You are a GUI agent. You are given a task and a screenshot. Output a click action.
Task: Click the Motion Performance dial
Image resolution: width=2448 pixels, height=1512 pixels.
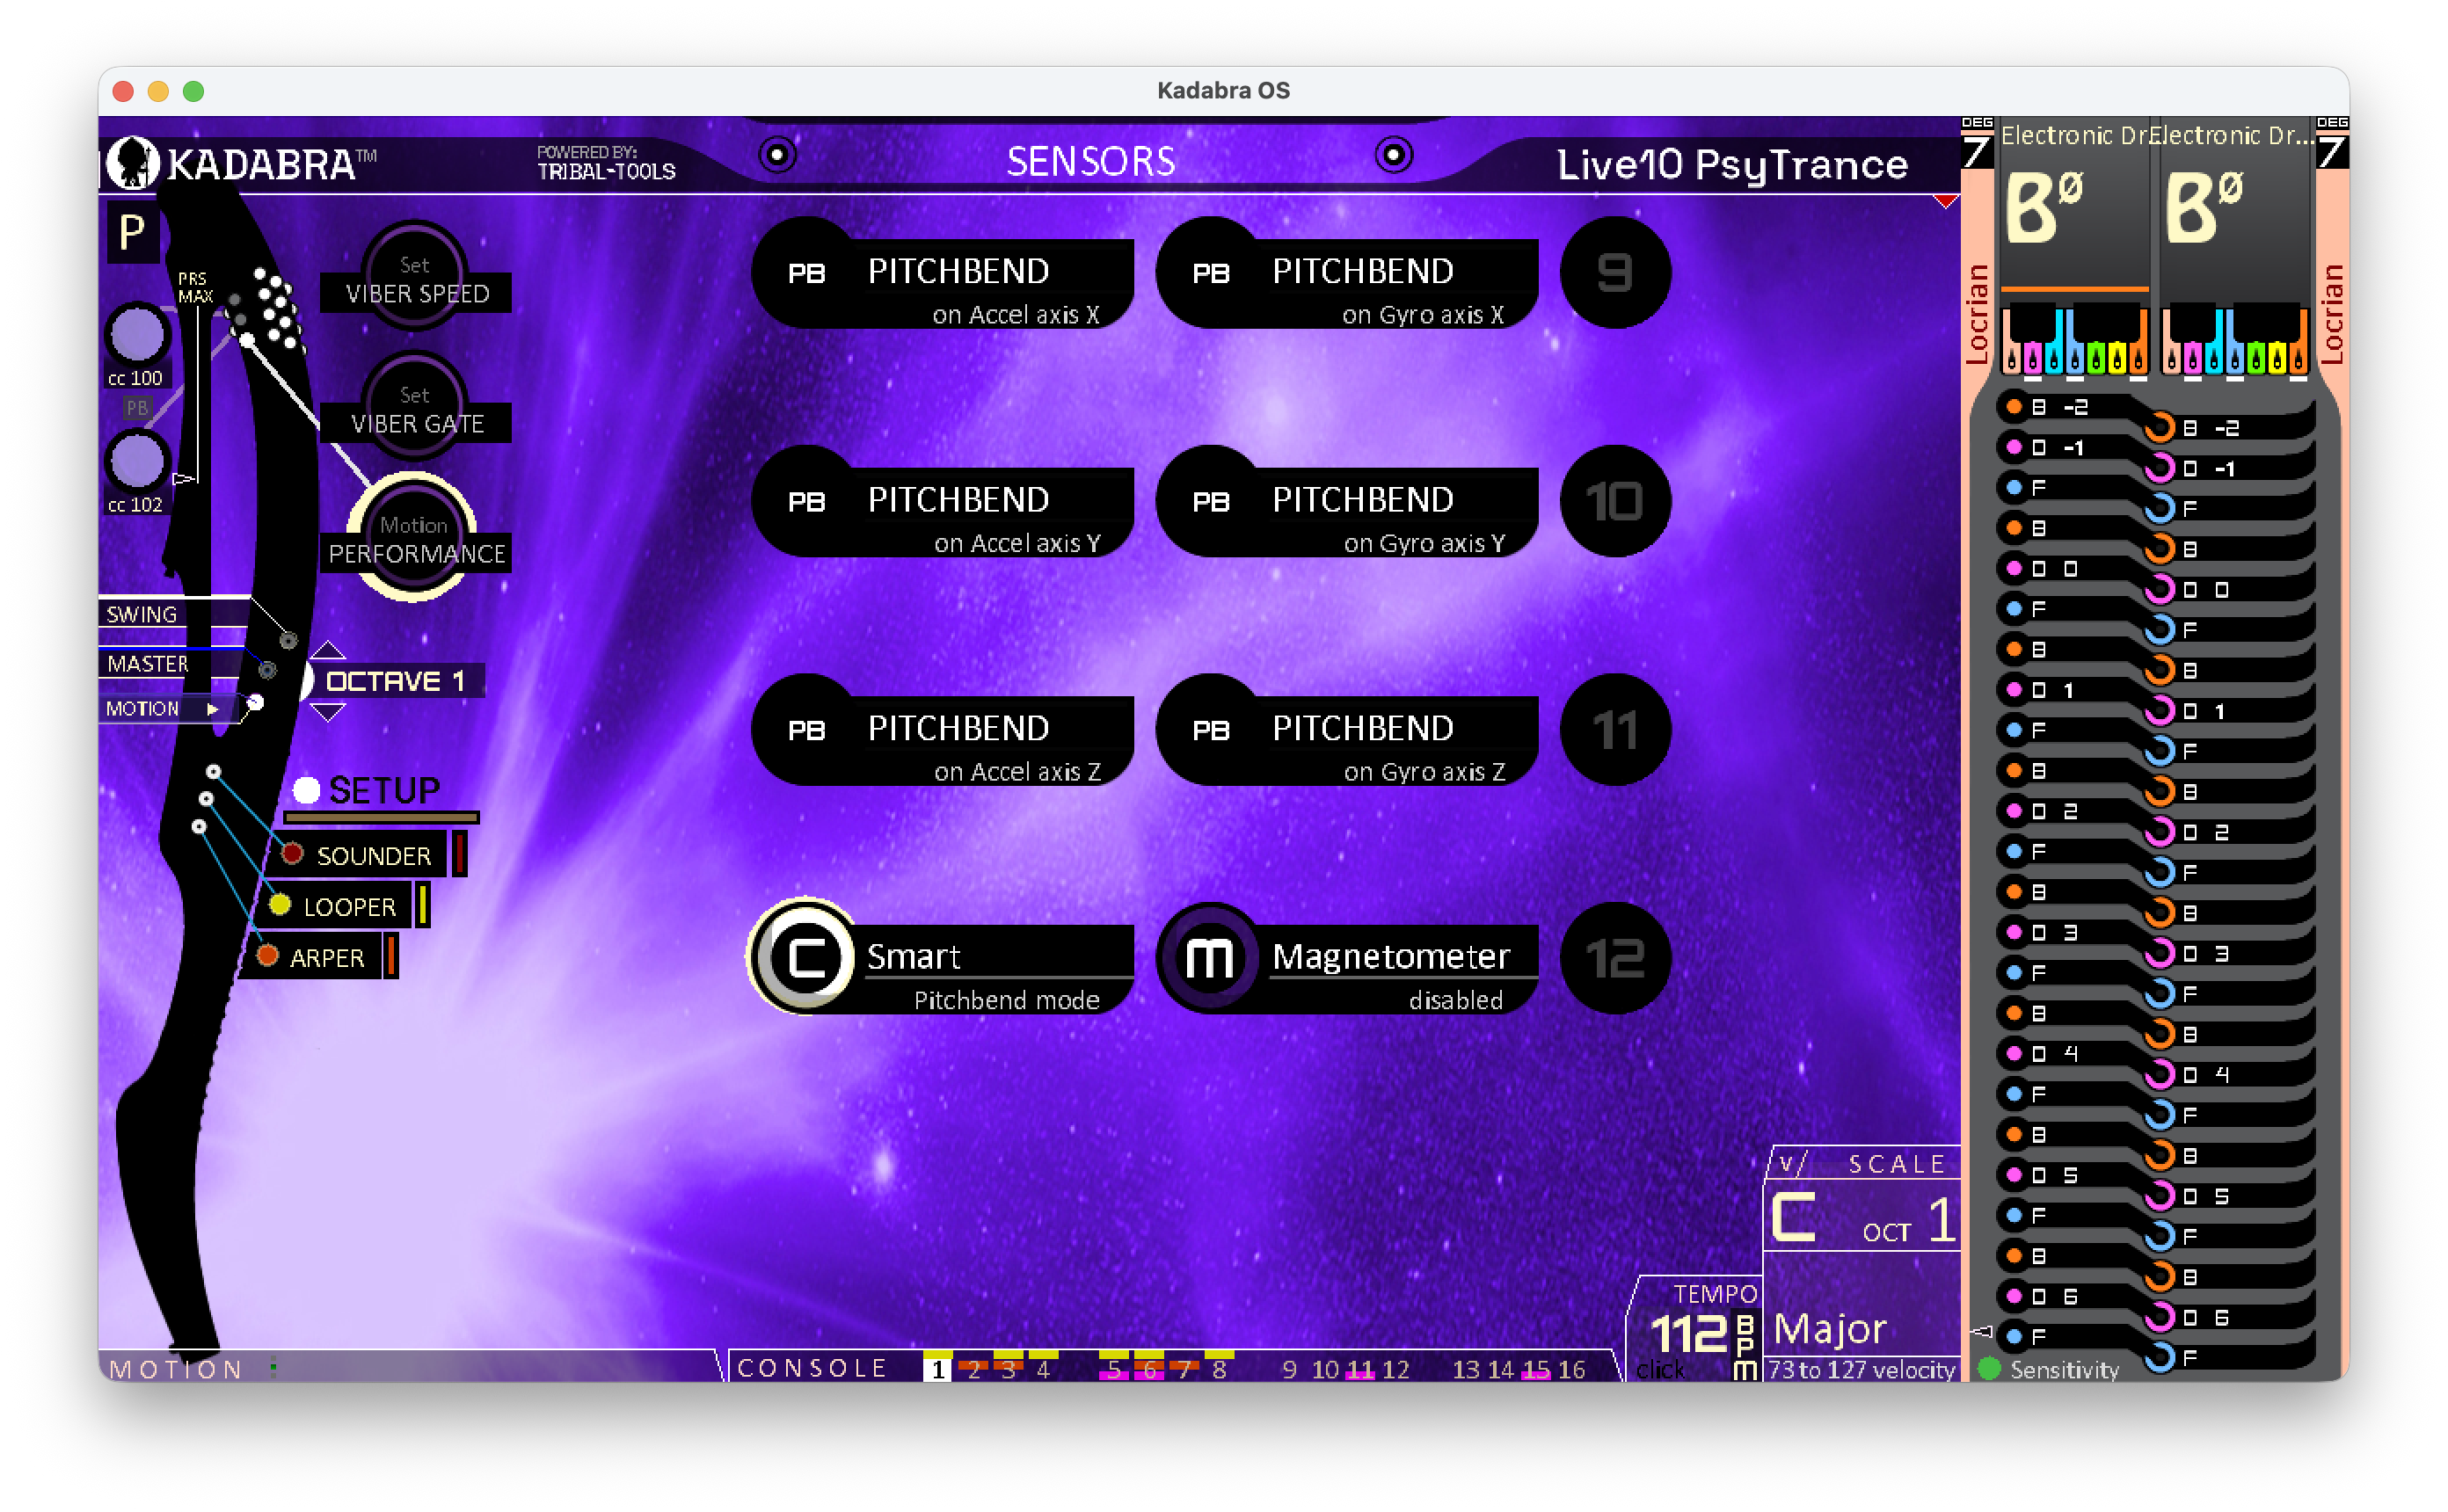pyautogui.click(x=412, y=537)
